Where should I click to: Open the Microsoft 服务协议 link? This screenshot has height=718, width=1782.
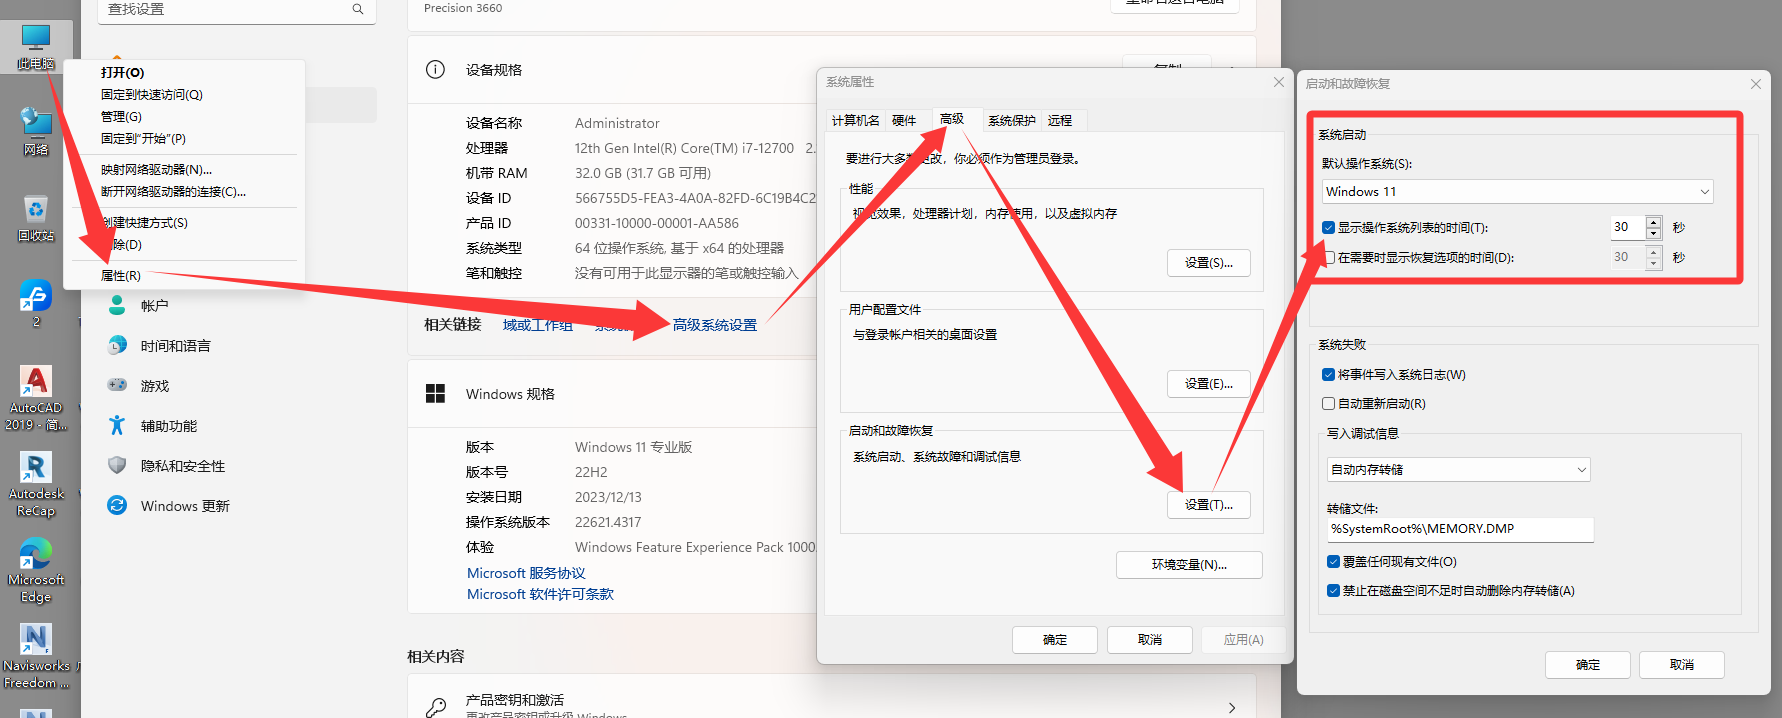coord(526,573)
